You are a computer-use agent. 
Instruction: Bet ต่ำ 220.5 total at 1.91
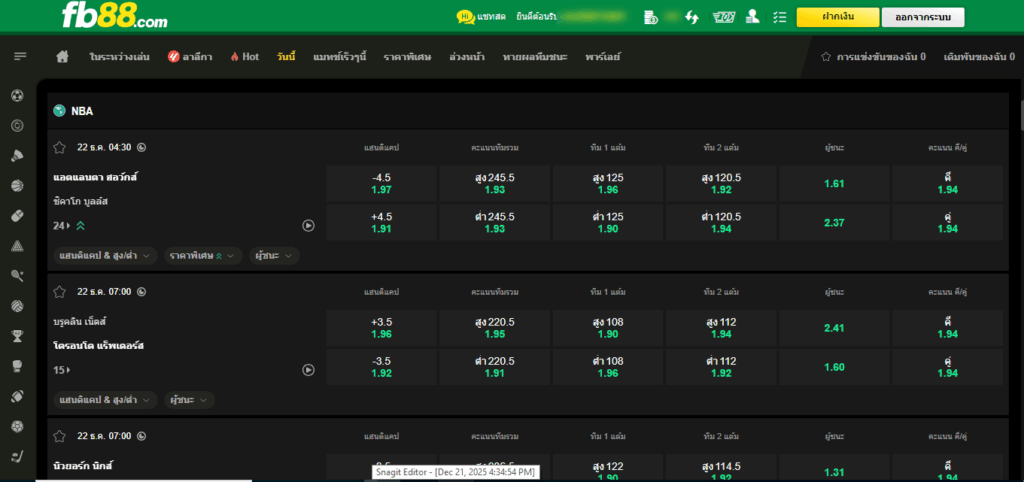495,367
